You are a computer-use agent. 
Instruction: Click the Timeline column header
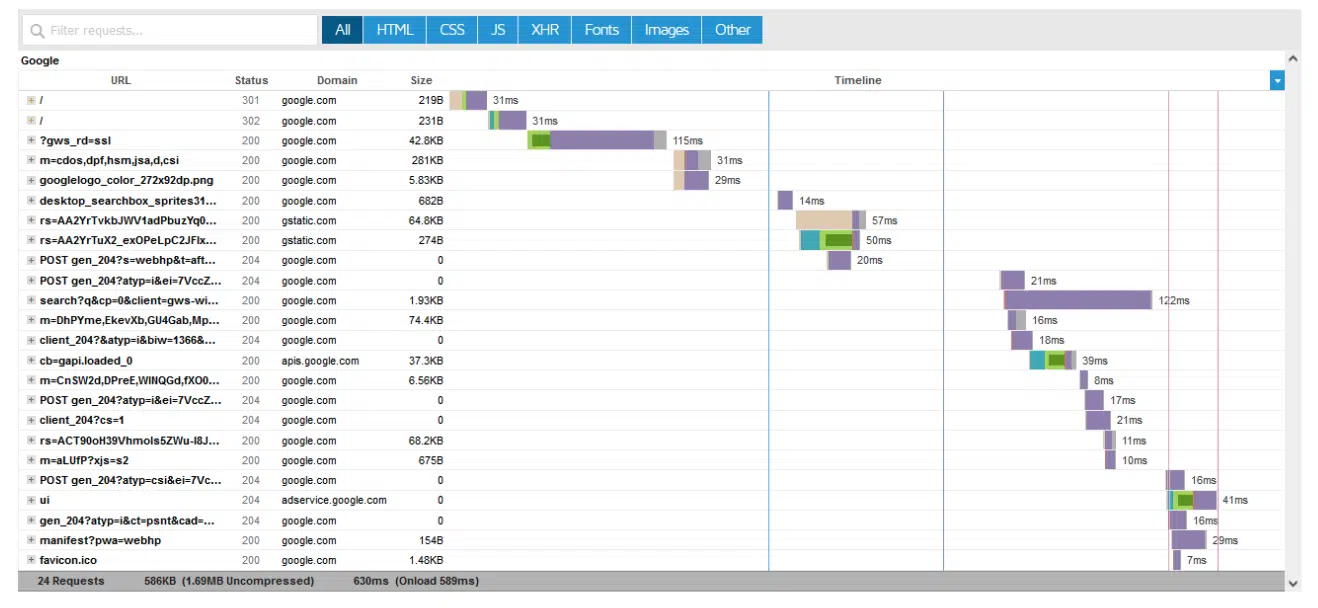pyautogui.click(x=858, y=80)
